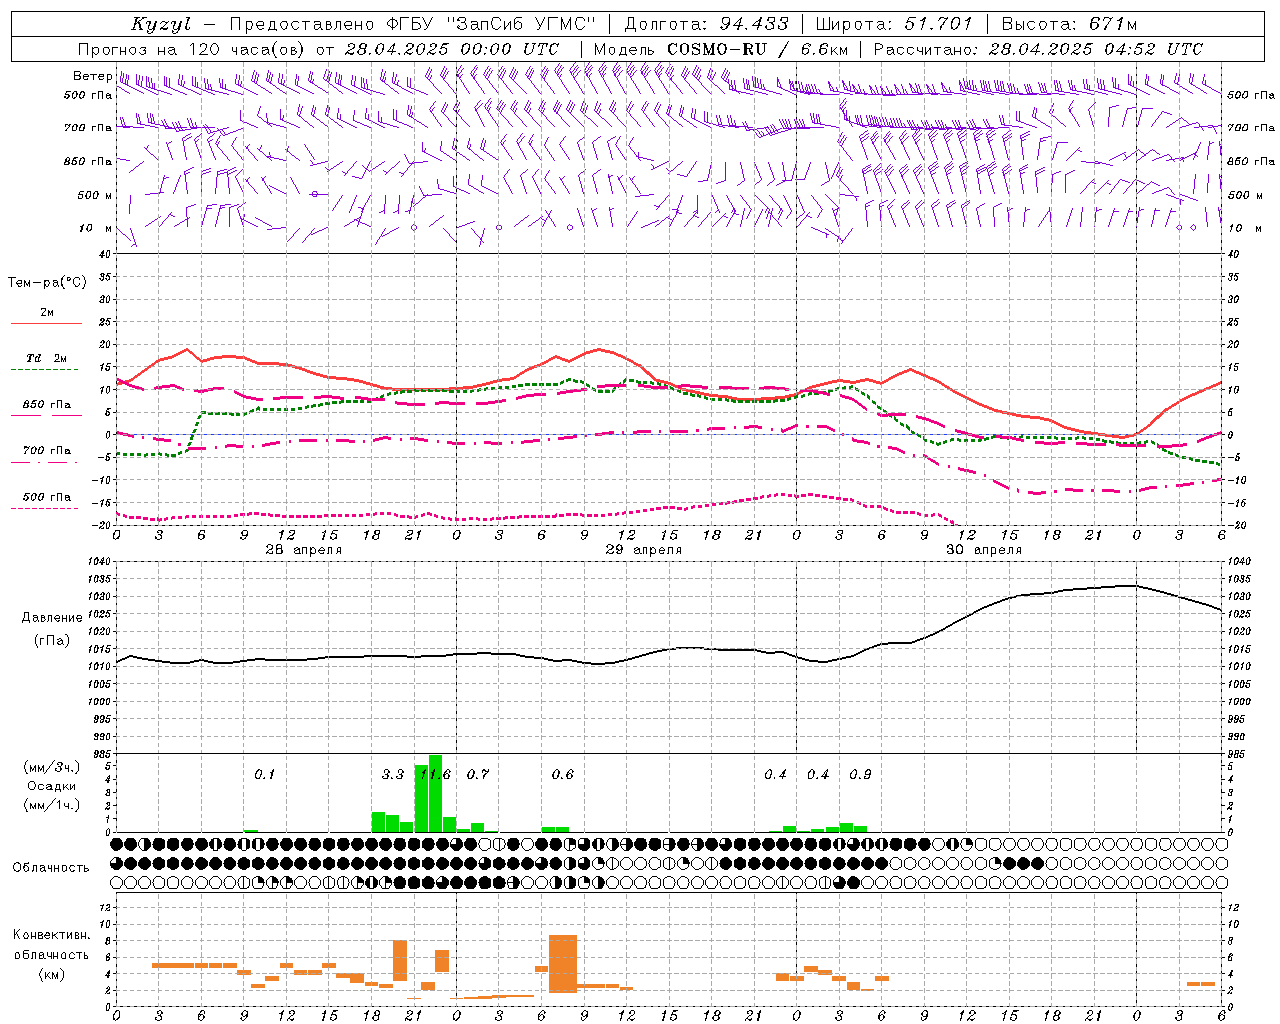Click the precipitation amount 0.9
The width and height of the screenshot is (1280, 1024).
point(860,774)
